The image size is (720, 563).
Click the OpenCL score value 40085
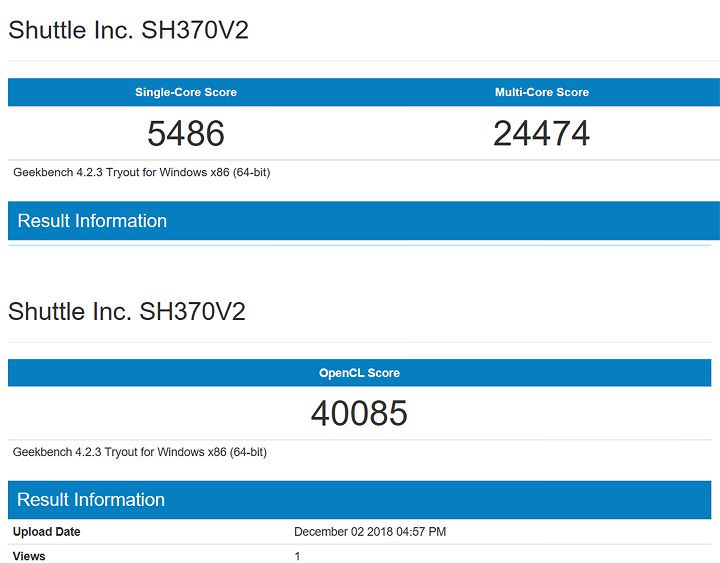click(359, 413)
